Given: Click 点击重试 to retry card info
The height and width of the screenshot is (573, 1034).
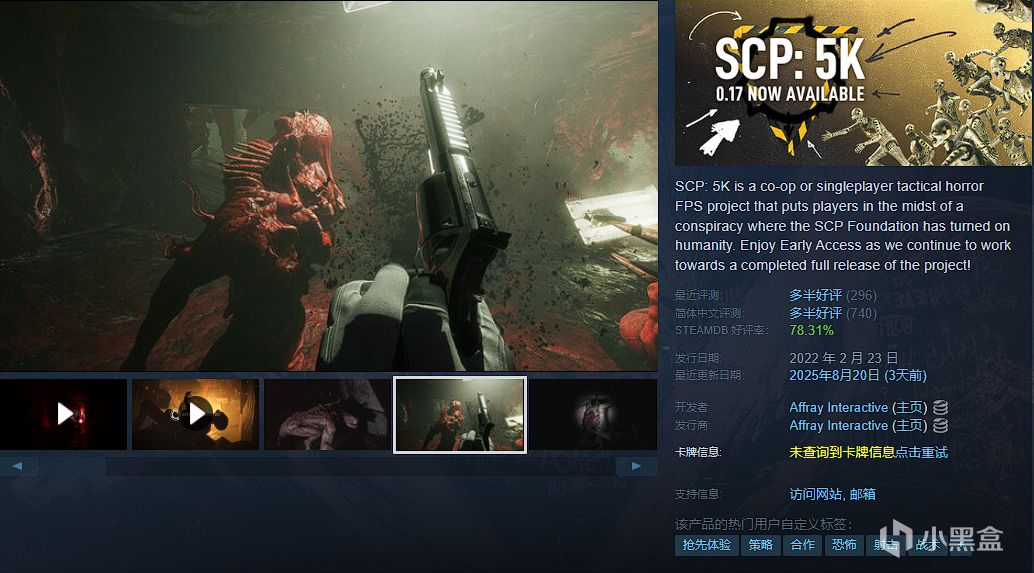Looking at the screenshot, I should click(922, 452).
